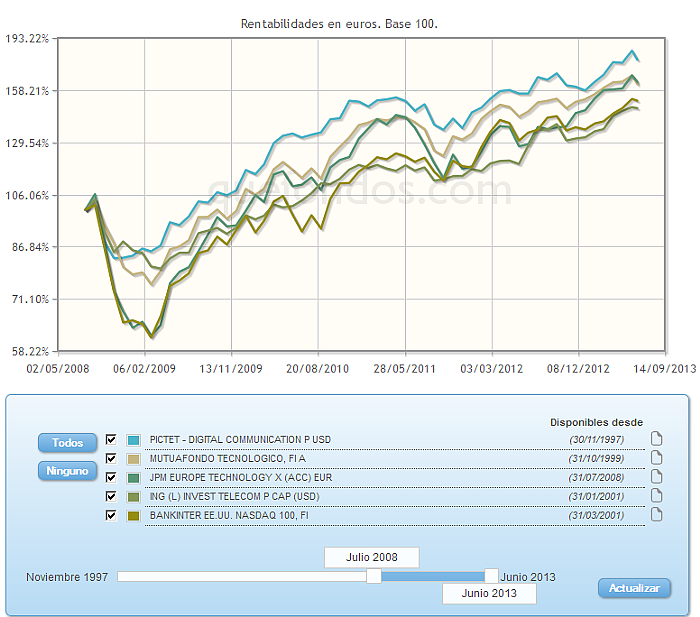Select the JPM EUROPE TECHNOLOGY X (ACC) EUR name
The height and width of the screenshot is (617, 700).
point(241,478)
